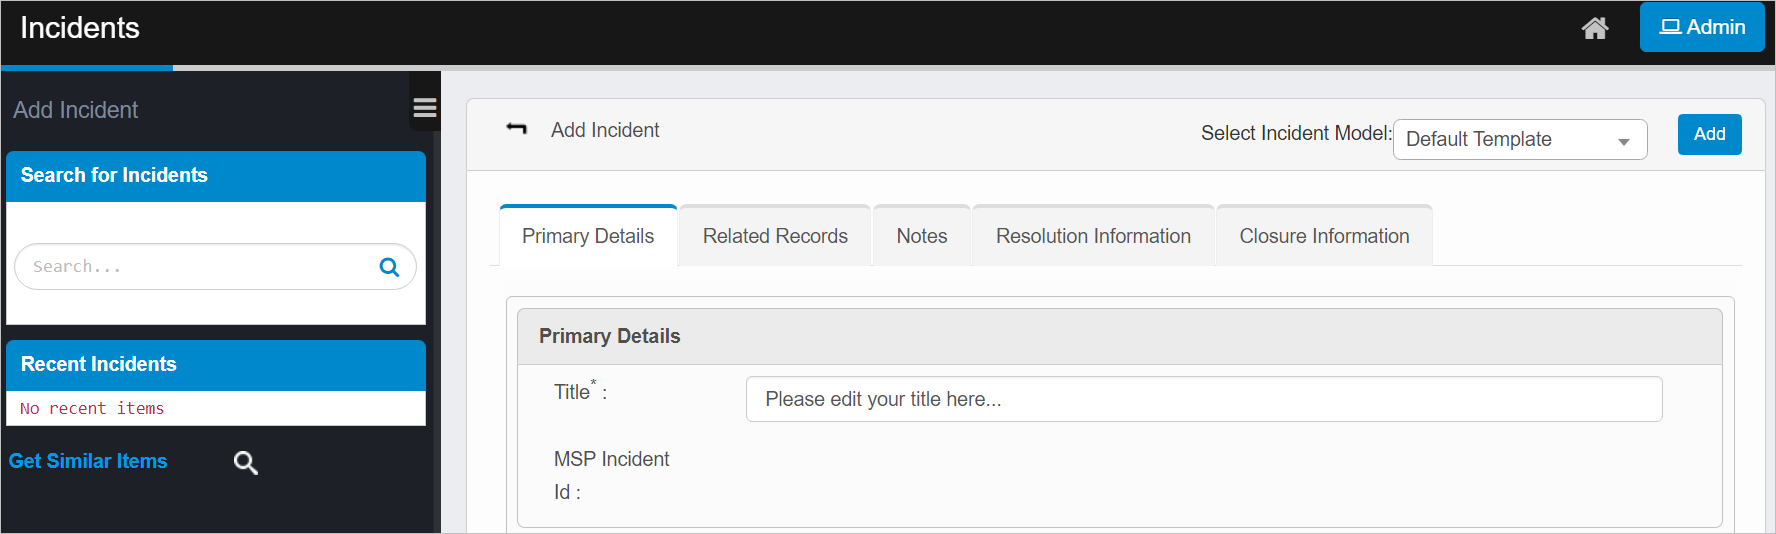
Task: Open the Related Records tab
Action: (775, 236)
